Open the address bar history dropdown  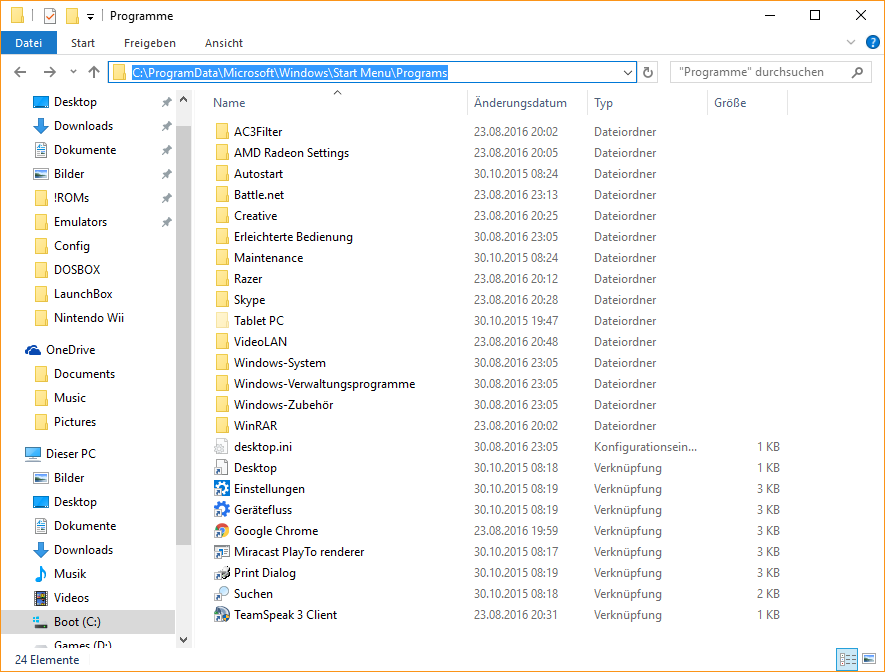click(x=628, y=72)
